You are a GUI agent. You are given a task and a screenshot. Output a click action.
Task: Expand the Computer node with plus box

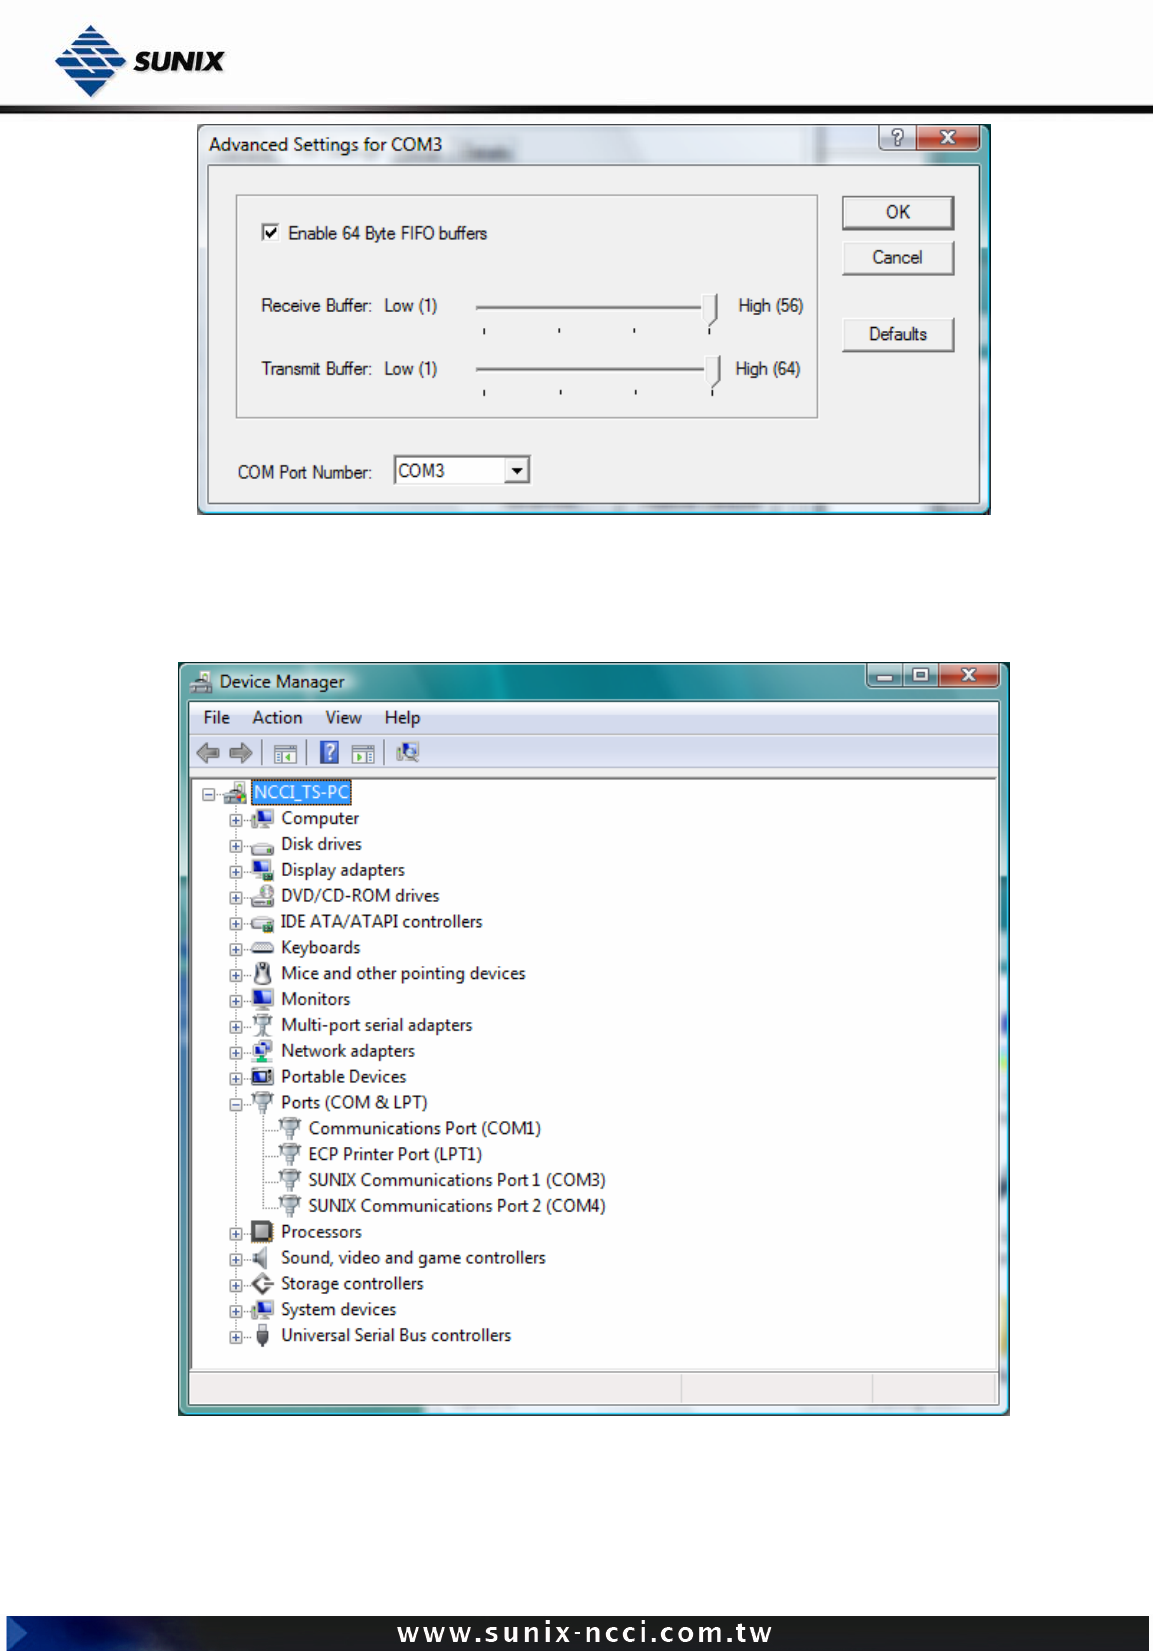pos(236,821)
